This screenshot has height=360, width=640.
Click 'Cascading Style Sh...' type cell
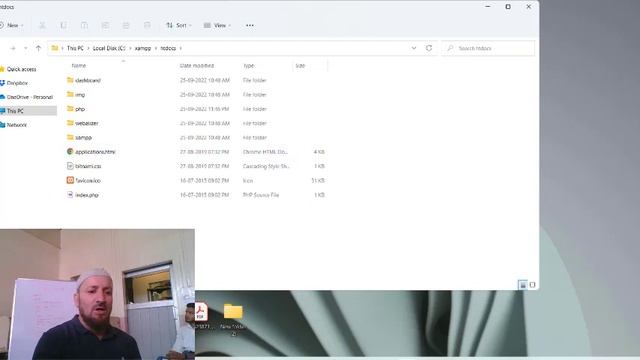[x=266, y=166]
